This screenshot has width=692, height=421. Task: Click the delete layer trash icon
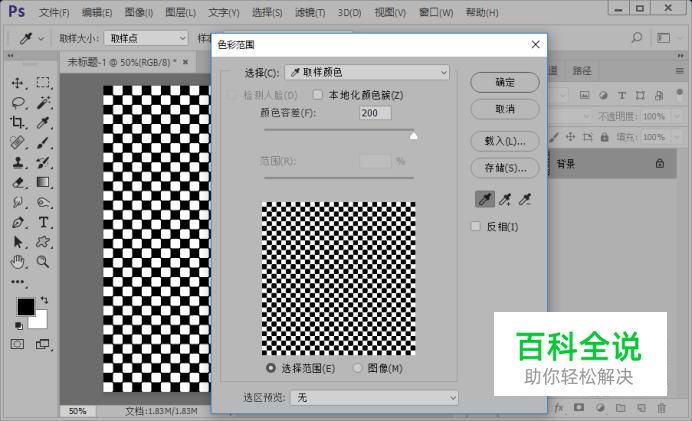662,408
